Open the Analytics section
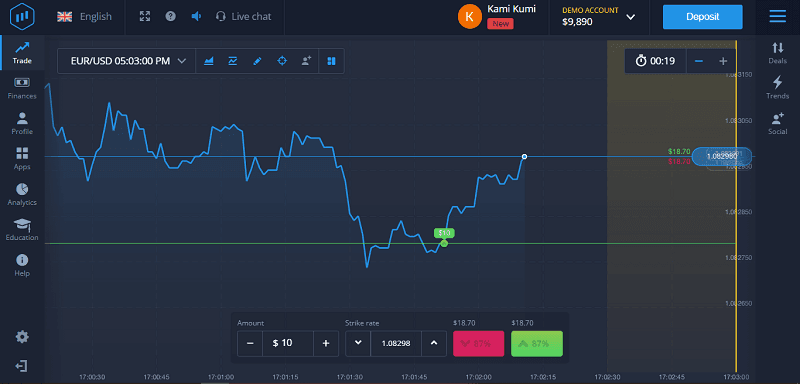Image resolution: width=800 pixels, height=384 pixels. [x=22, y=194]
